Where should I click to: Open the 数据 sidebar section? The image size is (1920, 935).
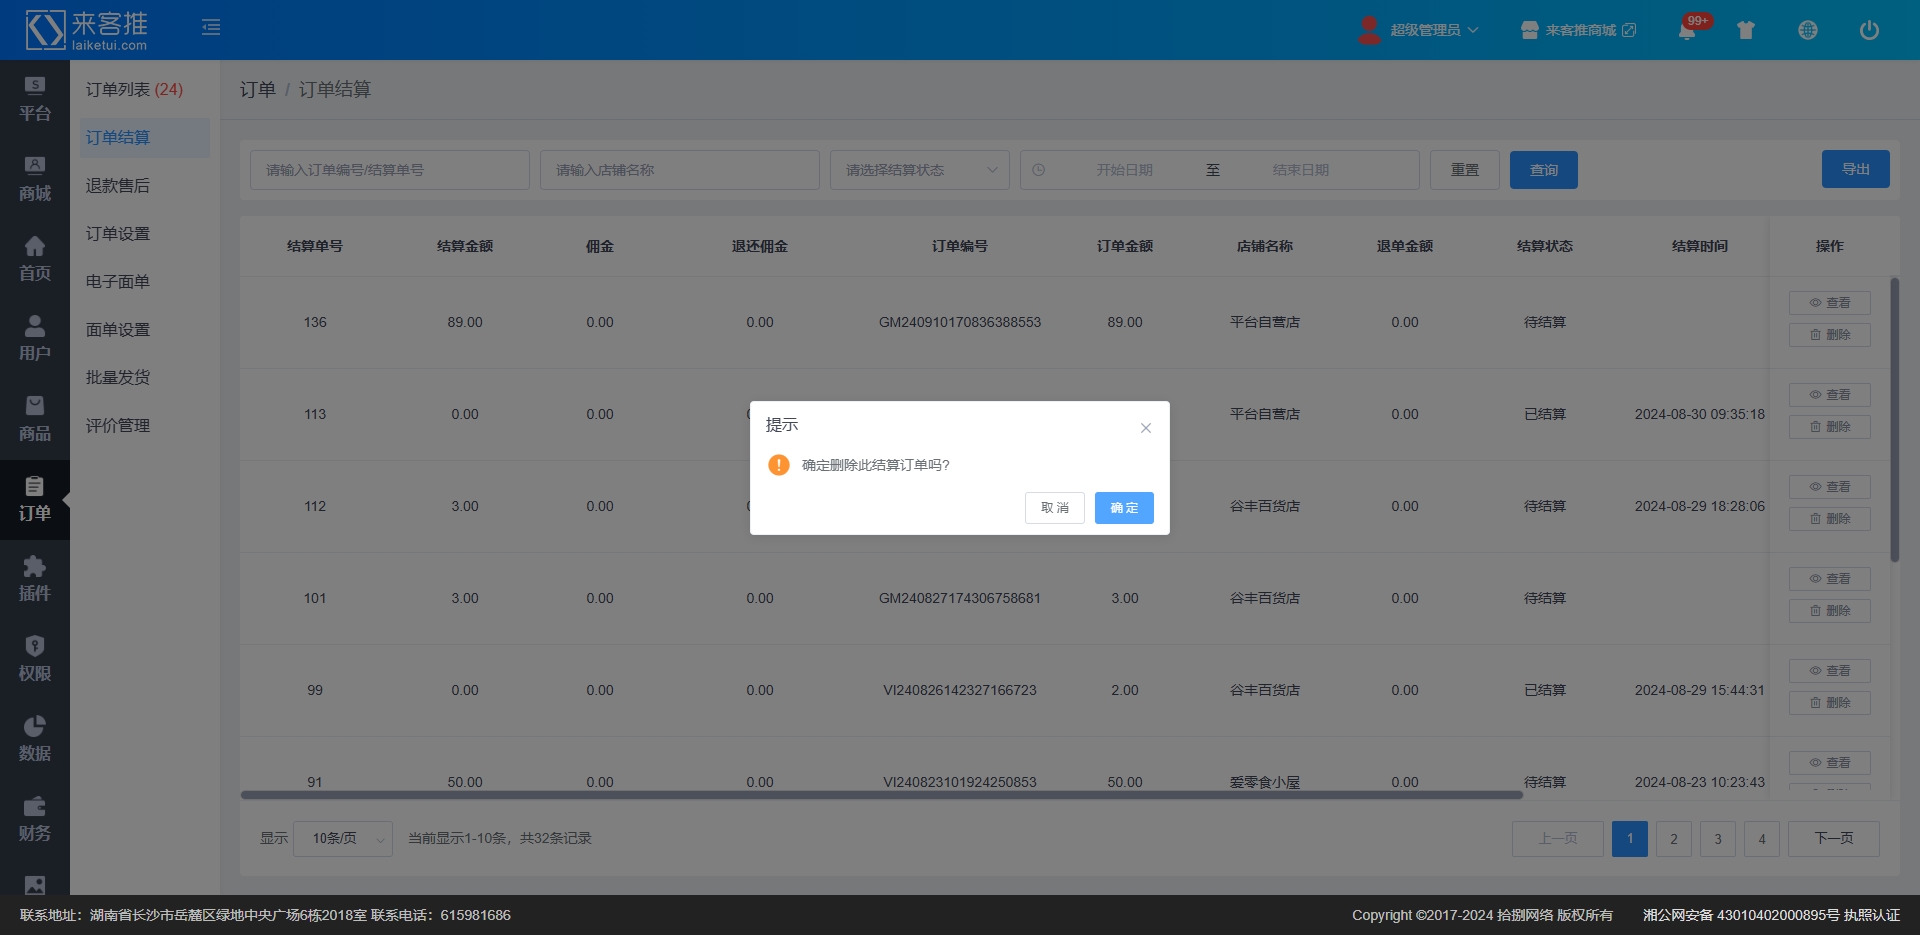pyautogui.click(x=35, y=740)
